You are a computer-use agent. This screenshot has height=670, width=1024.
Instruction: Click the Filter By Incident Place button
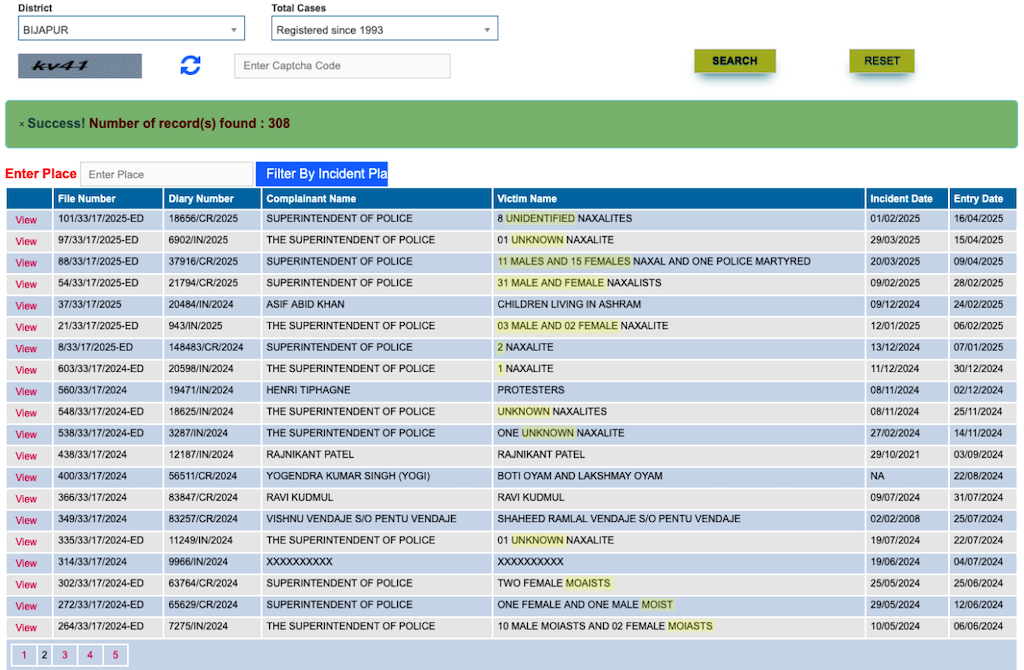[321, 174]
